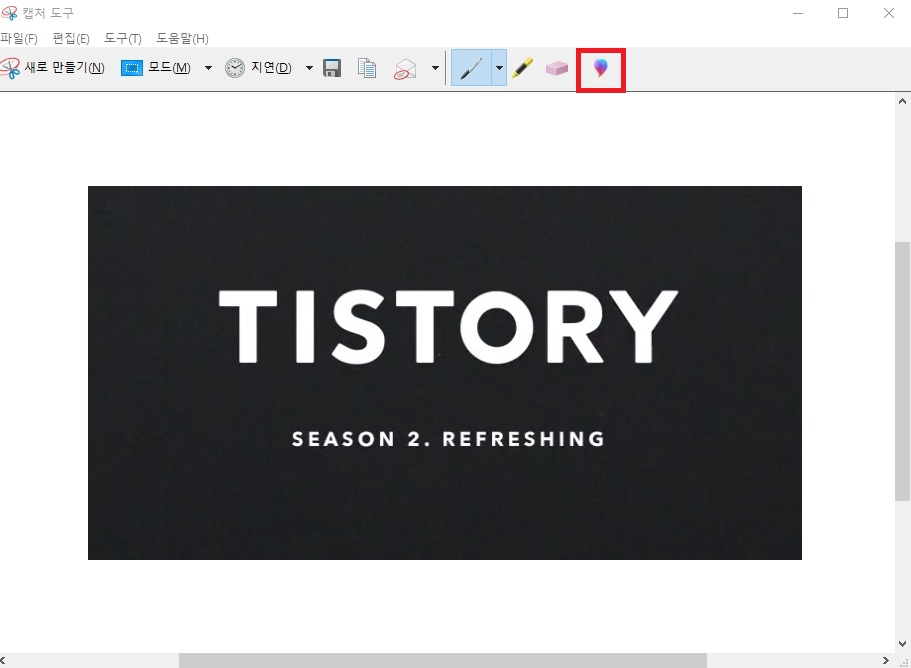Open the Edit (편집) menu
911x668 pixels.
coord(71,38)
